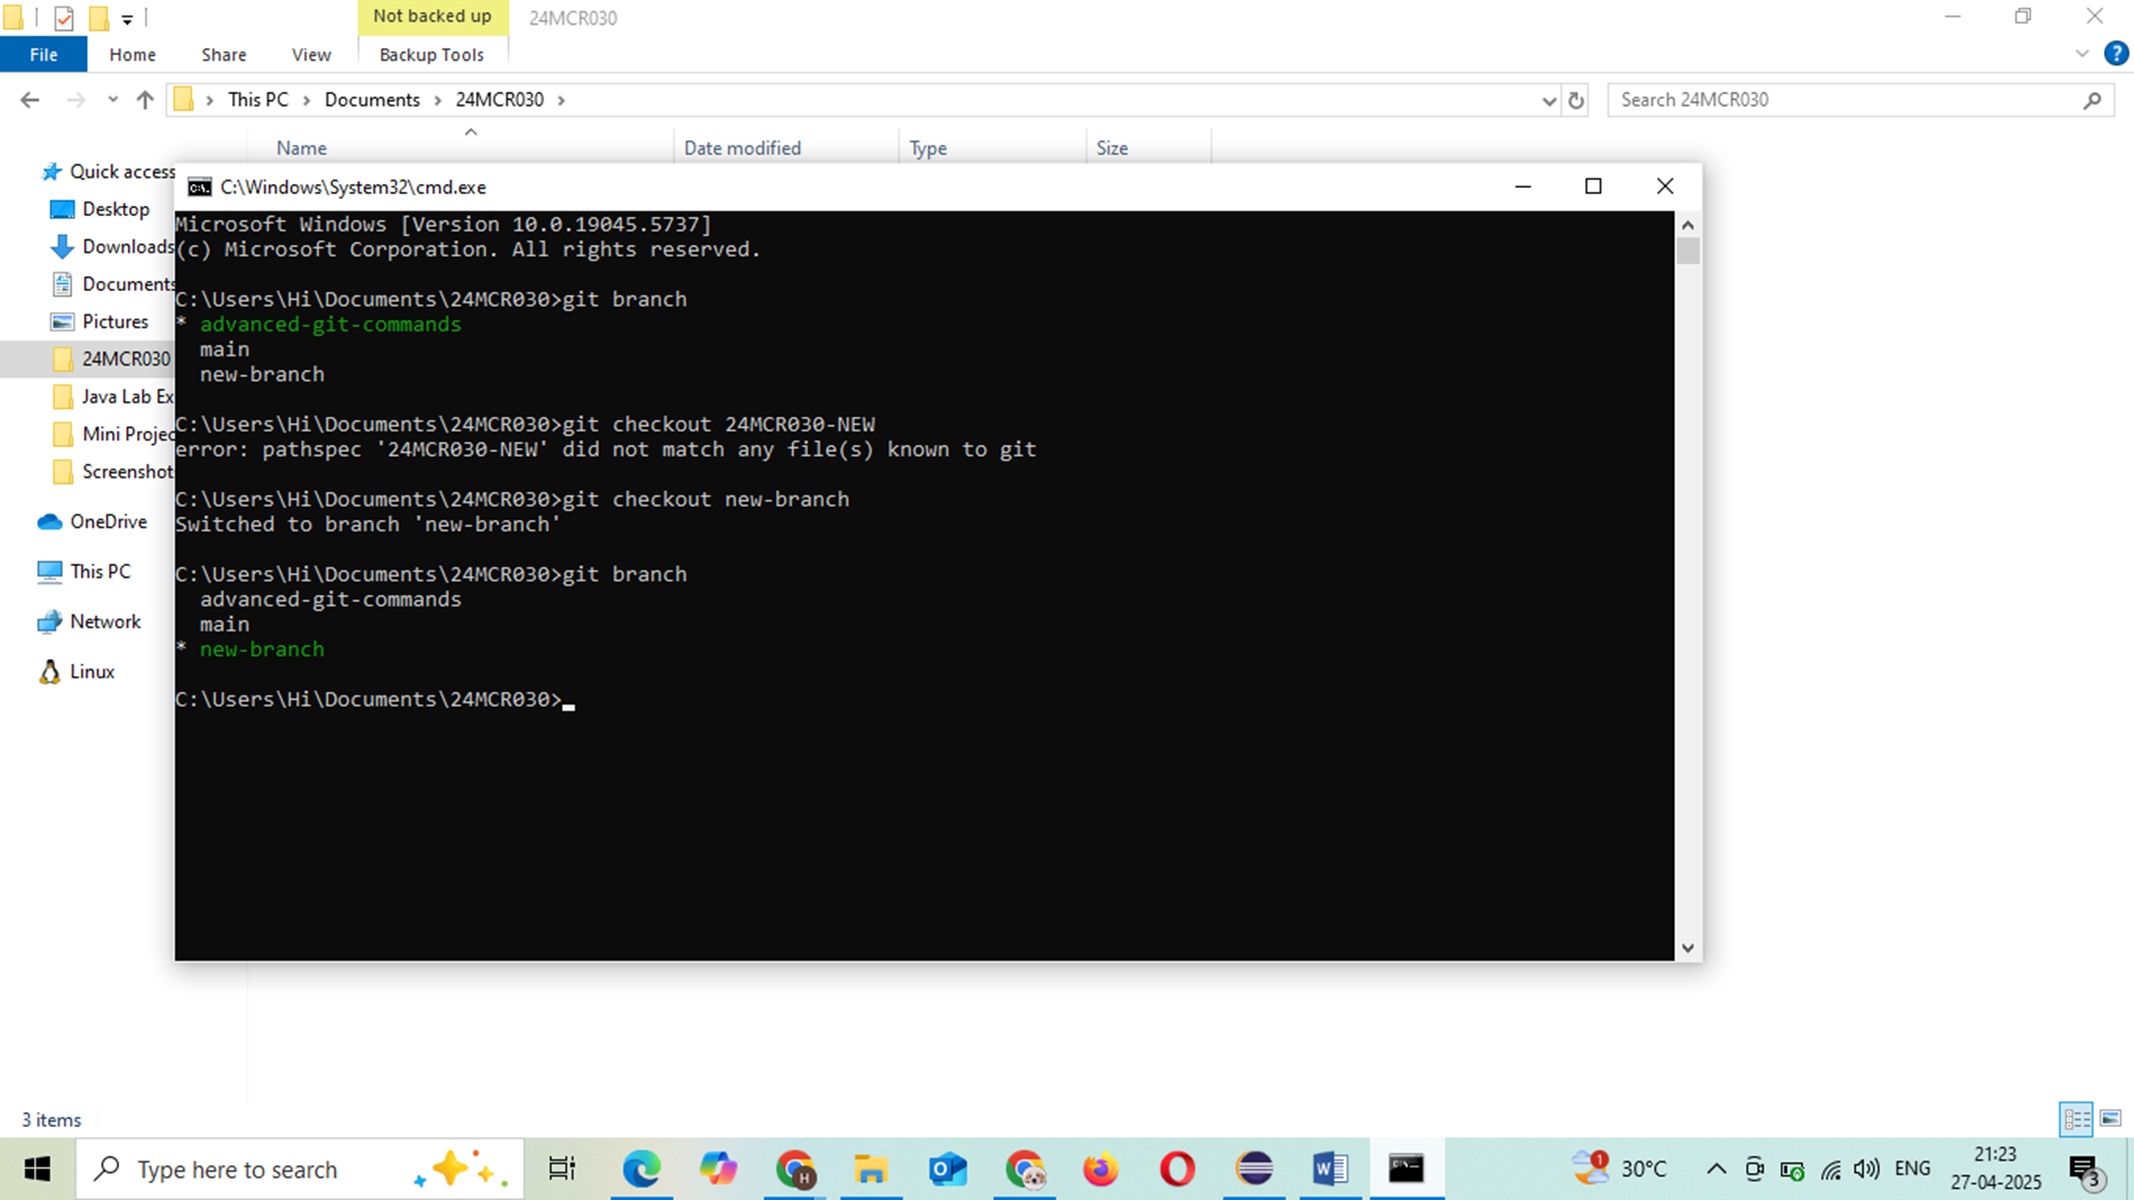Select Quick access in navigation pane

(x=108, y=172)
